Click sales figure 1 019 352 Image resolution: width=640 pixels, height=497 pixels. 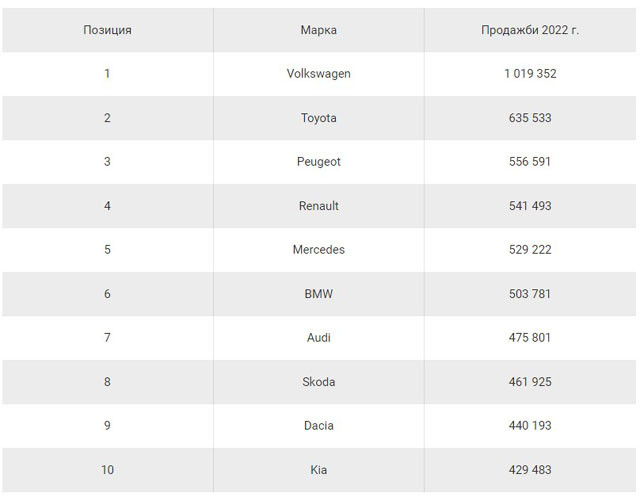click(529, 74)
